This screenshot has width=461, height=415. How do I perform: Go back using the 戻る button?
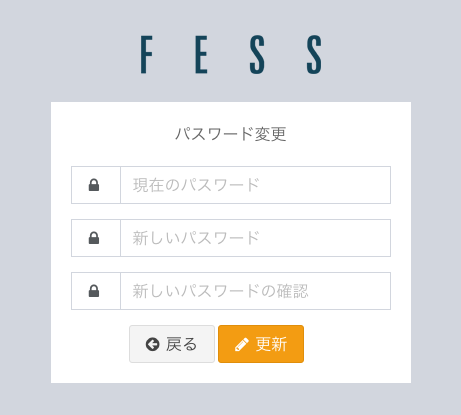coord(172,344)
